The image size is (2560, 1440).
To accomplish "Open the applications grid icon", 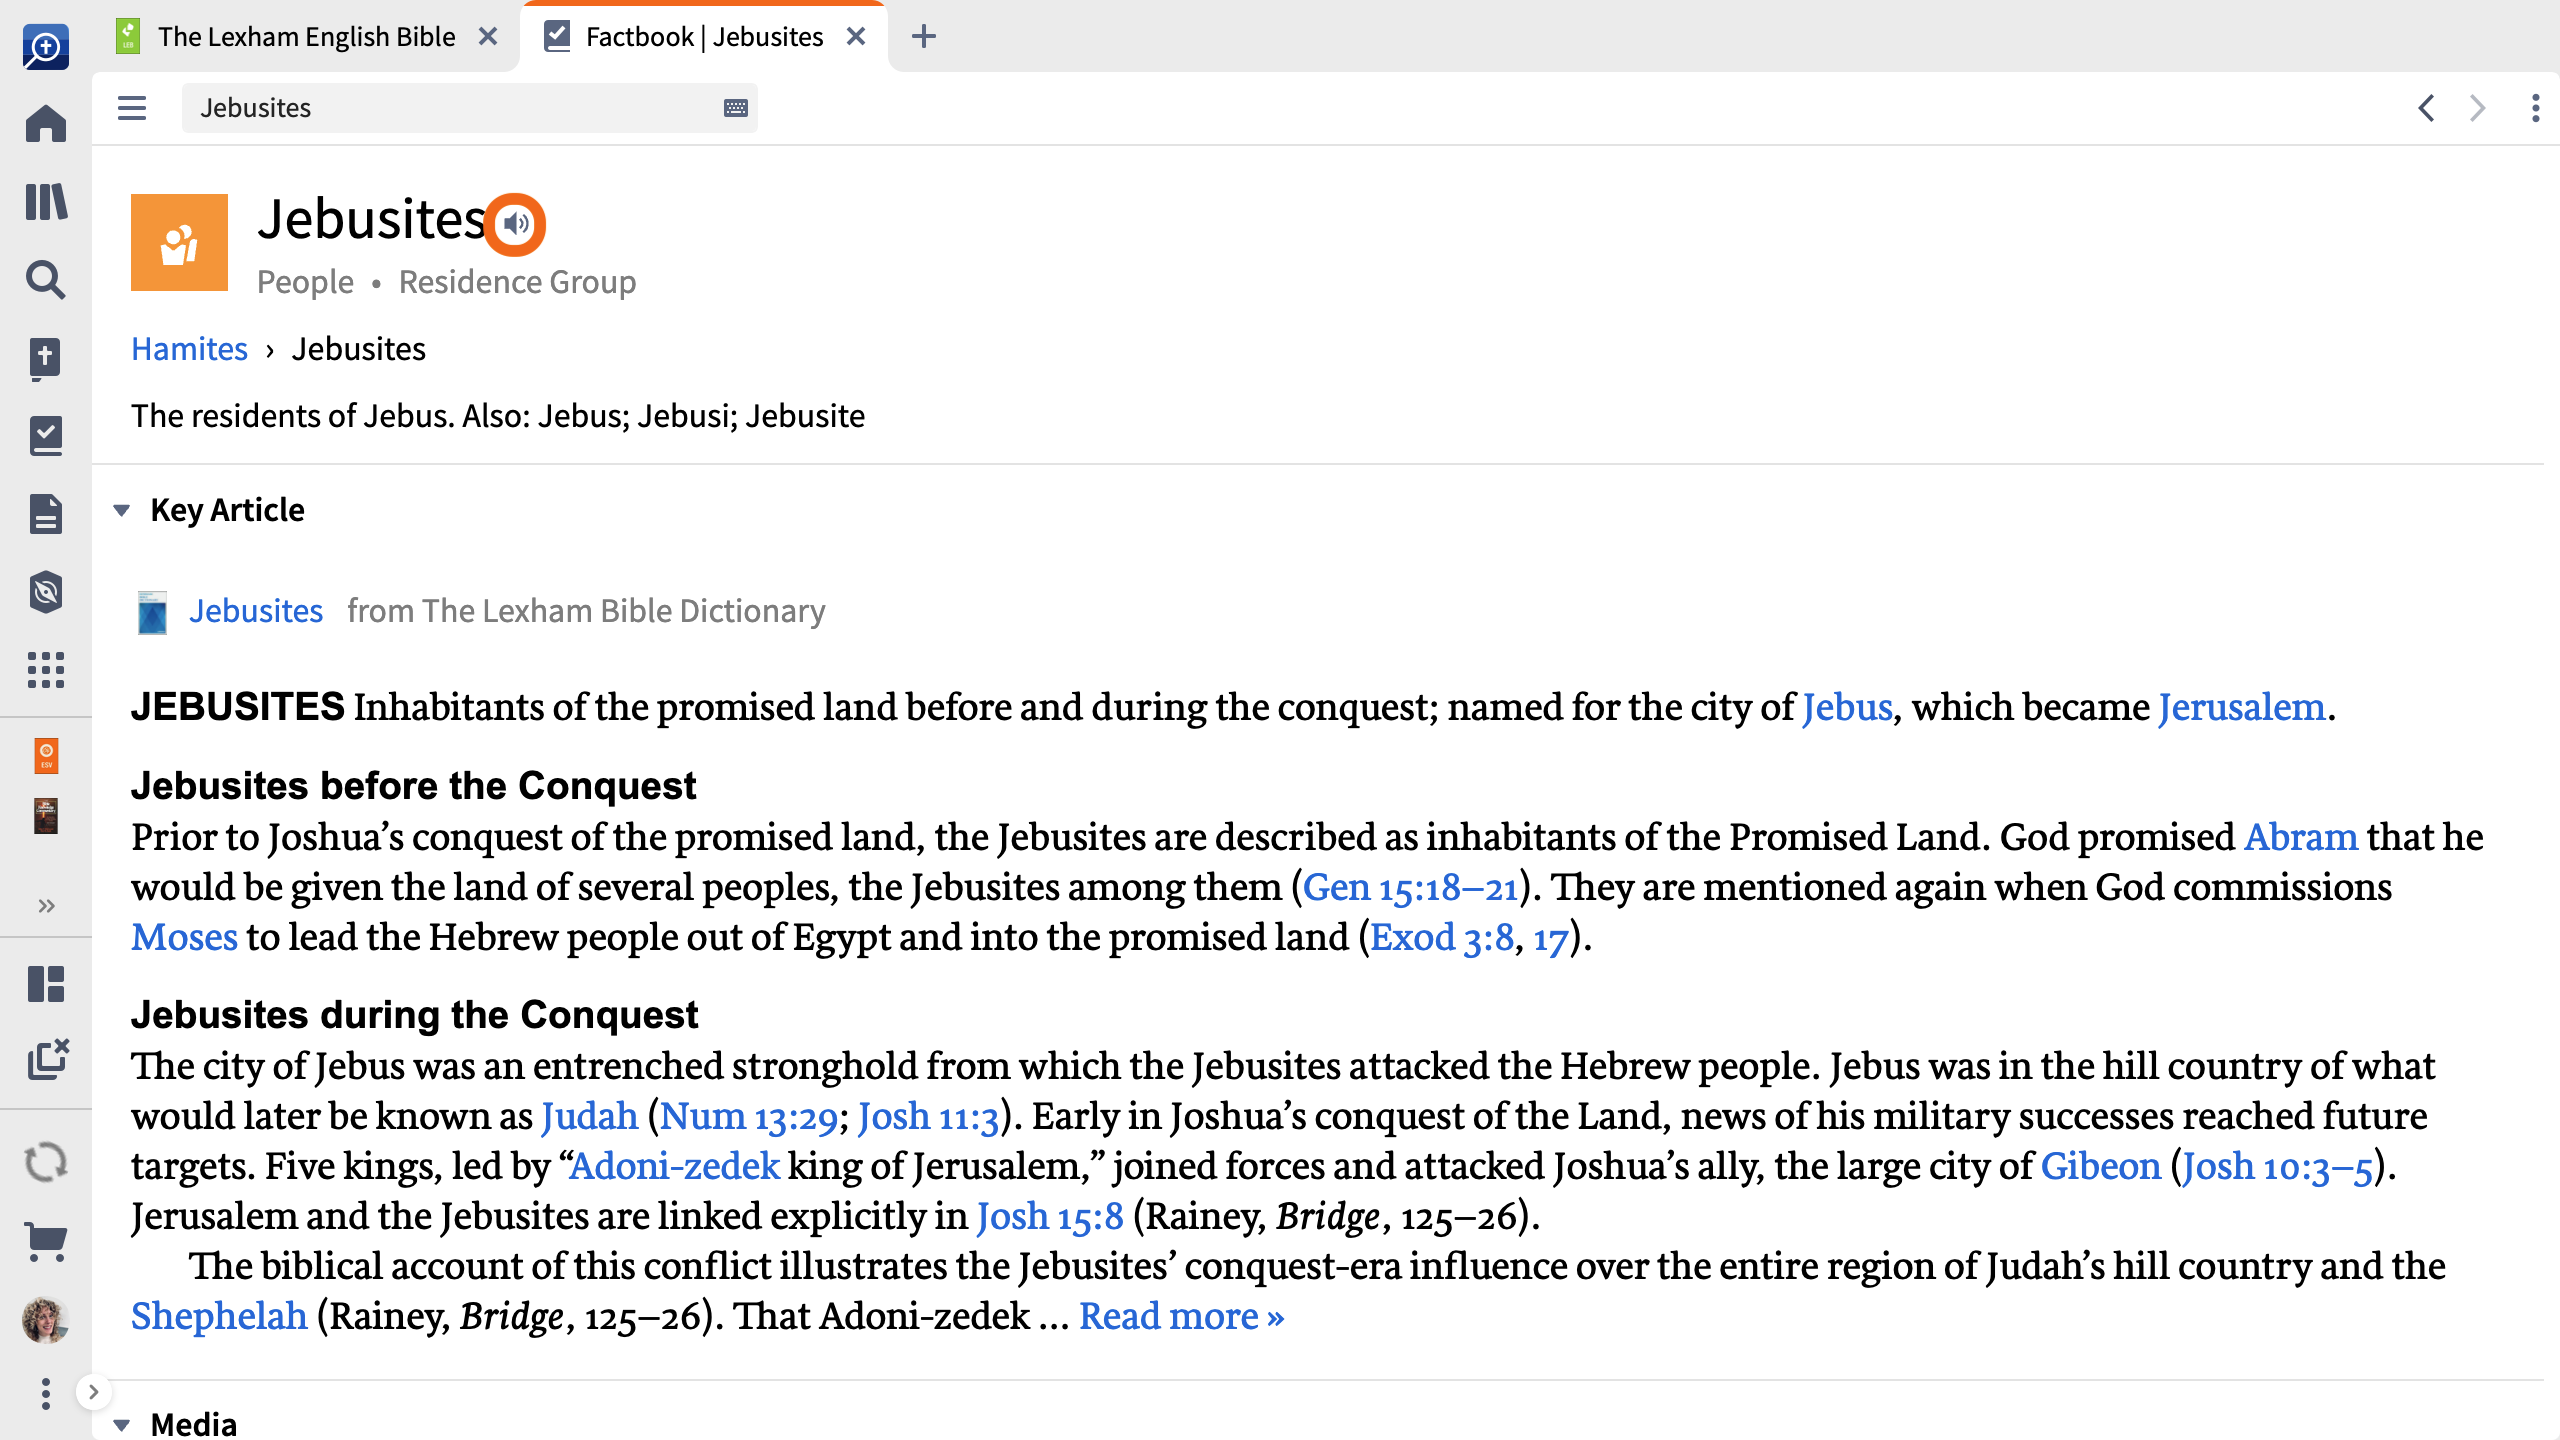I will [x=46, y=670].
